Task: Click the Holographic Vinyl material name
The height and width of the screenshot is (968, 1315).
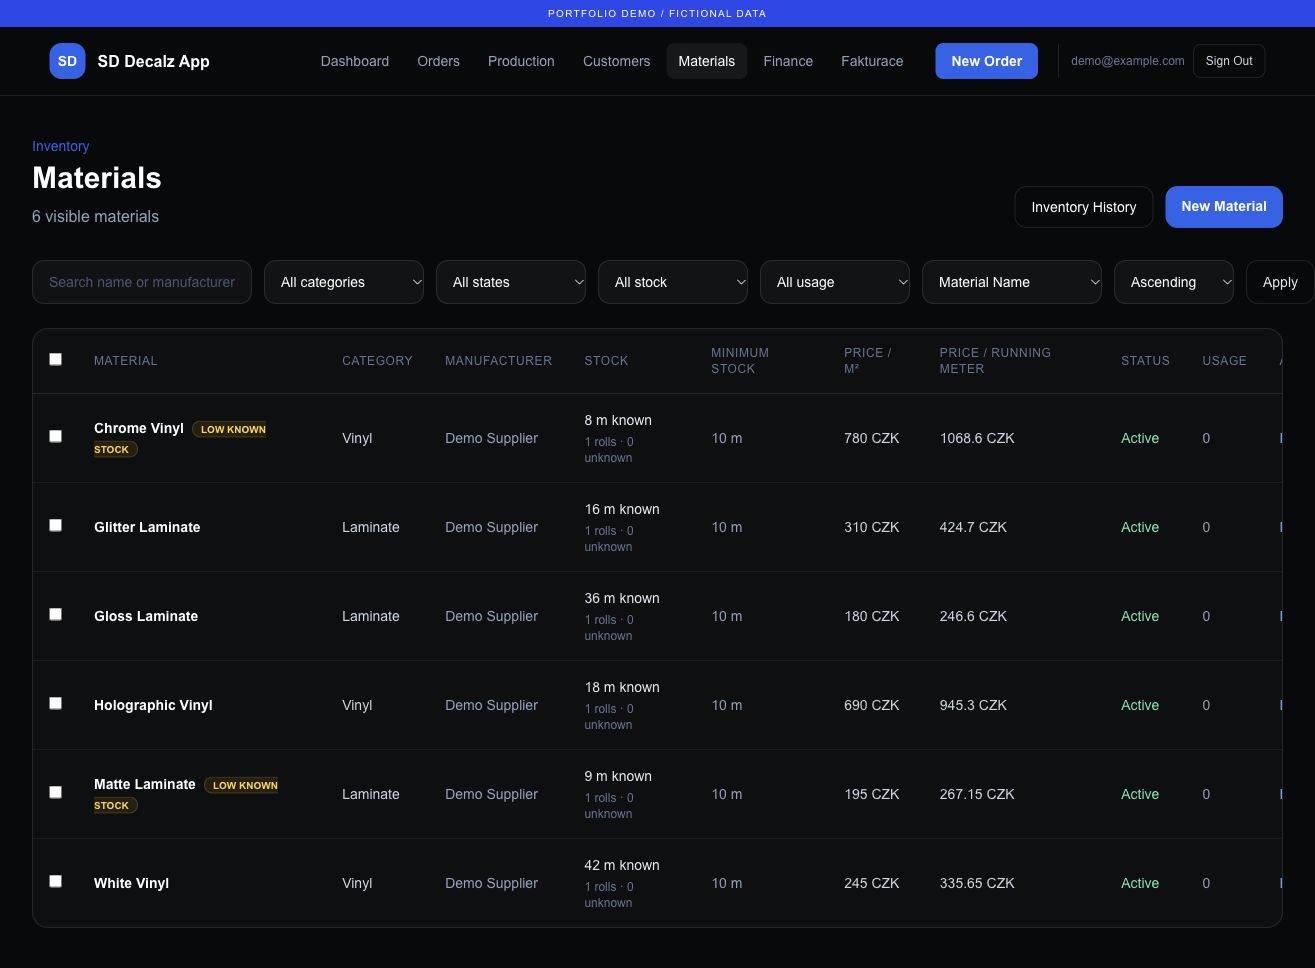Action: coord(153,705)
